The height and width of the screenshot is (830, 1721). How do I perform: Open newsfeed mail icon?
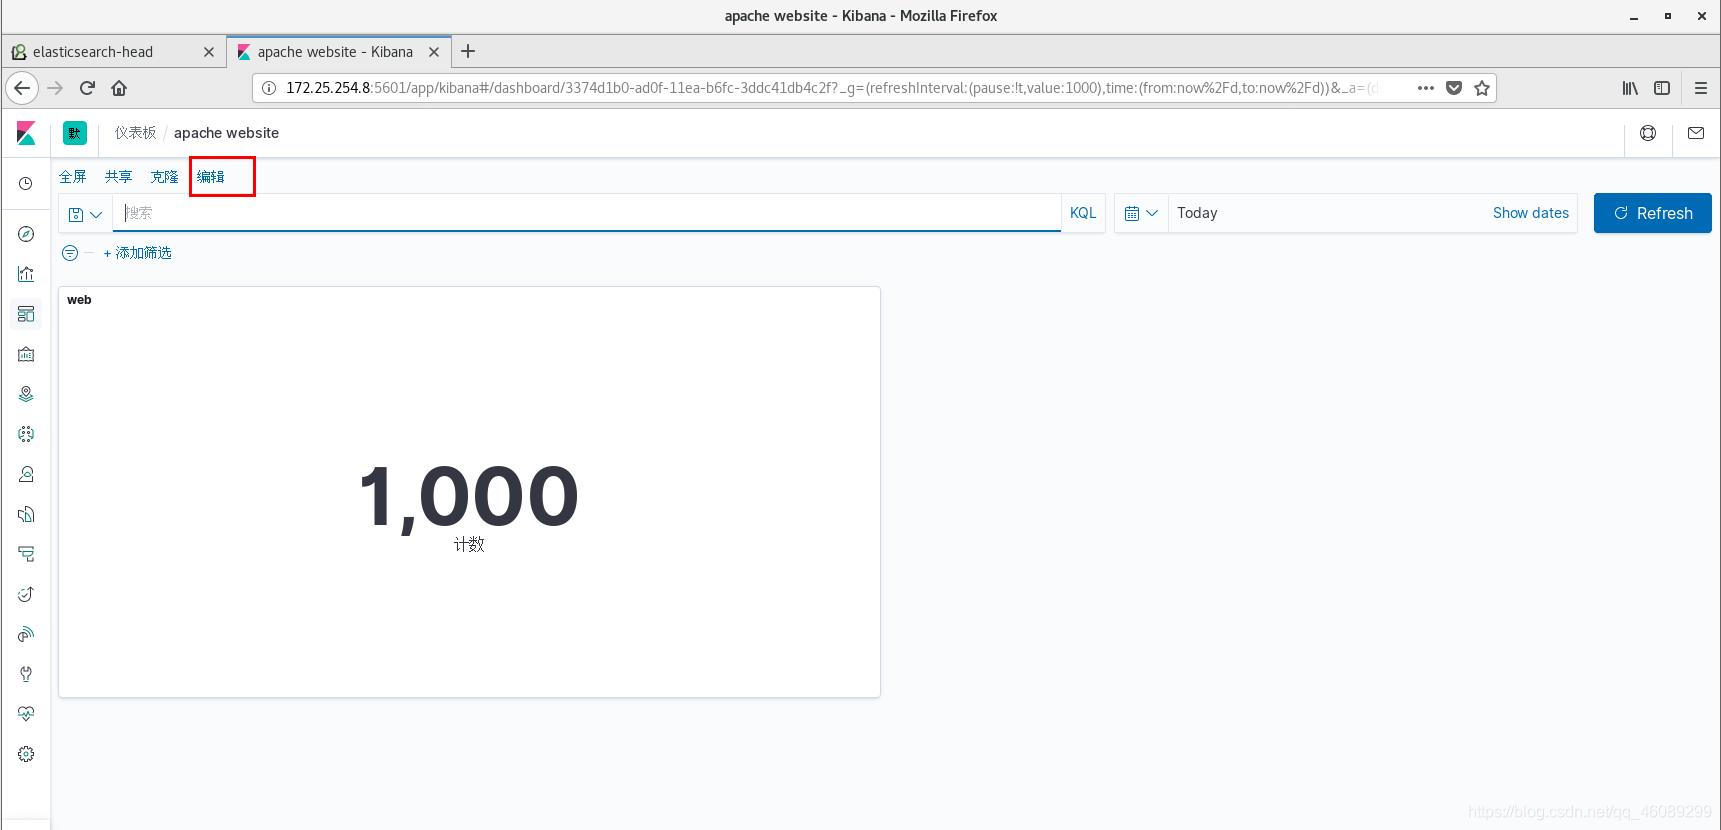click(1696, 133)
